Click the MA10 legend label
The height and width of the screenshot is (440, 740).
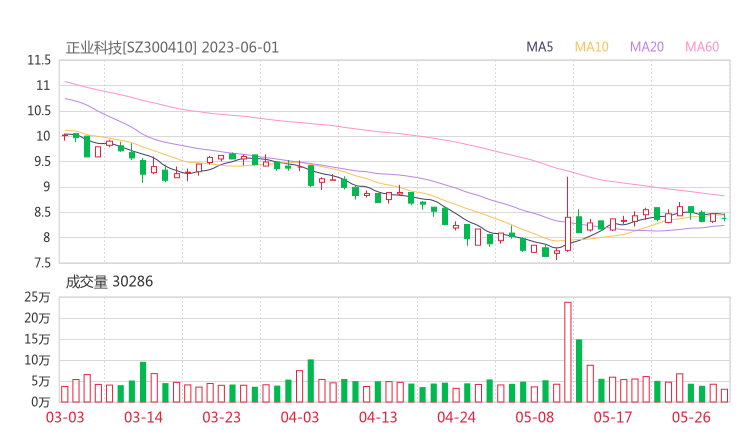(x=591, y=47)
